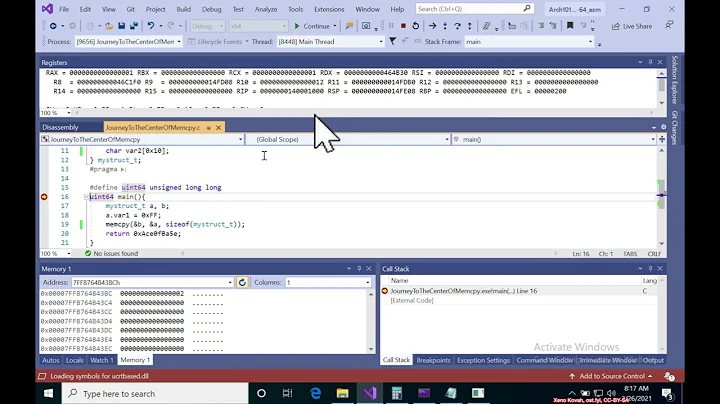The height and width of the screenshot is (404, 720).
Task: Click the Visual Studio logo icon
Action: (47, 9)
